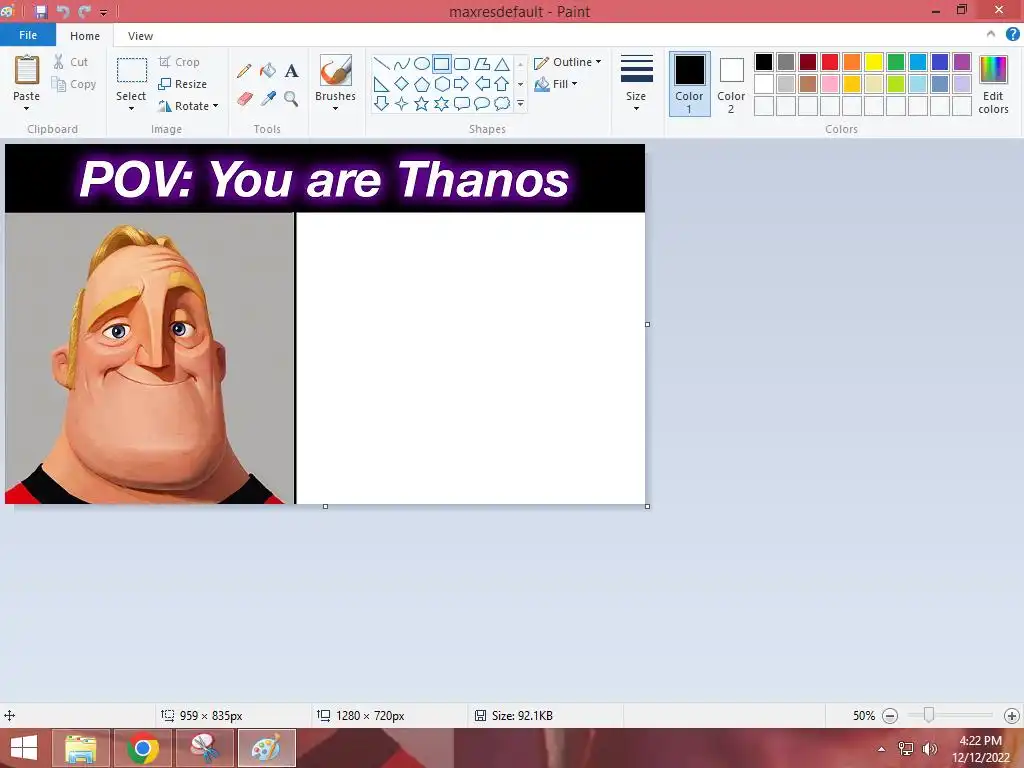Choose the Down arrow shape
The height and width of the screenshot is (768, 1024).
coord(381,103)
